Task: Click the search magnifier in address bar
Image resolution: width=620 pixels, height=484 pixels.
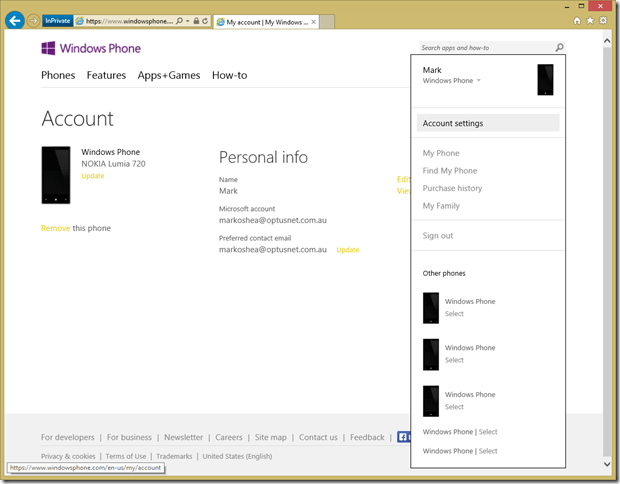Action: click(180, 21)
